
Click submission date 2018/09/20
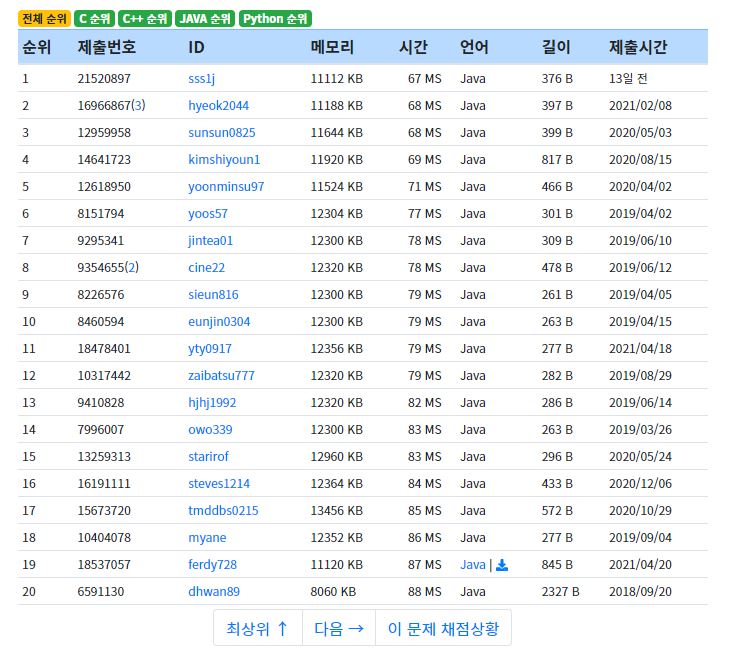[x=640, y=591]
